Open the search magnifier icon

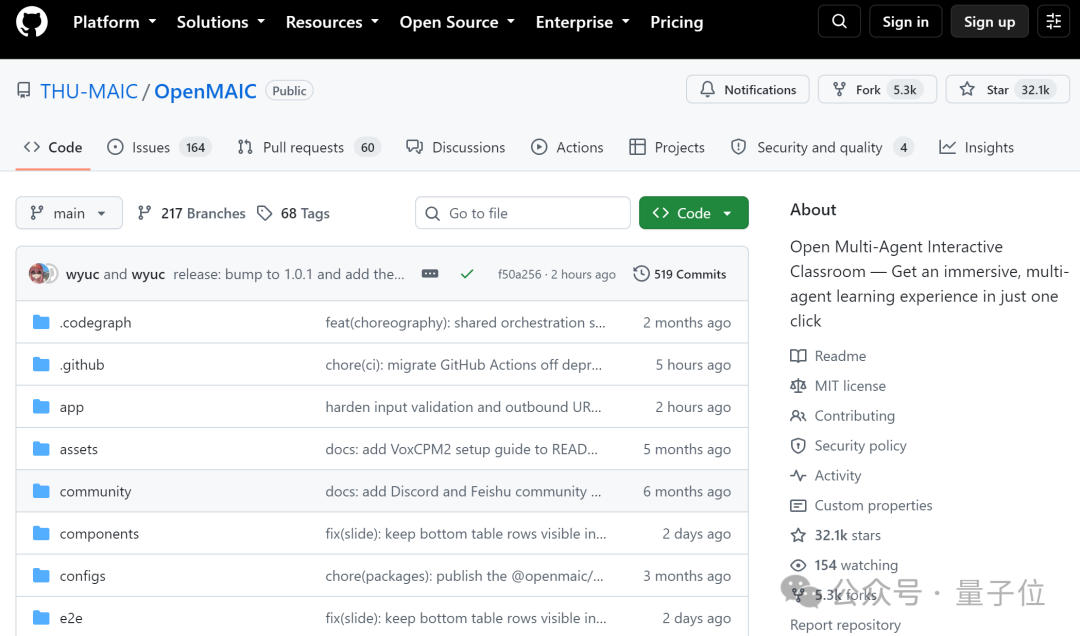coord(839,21)
